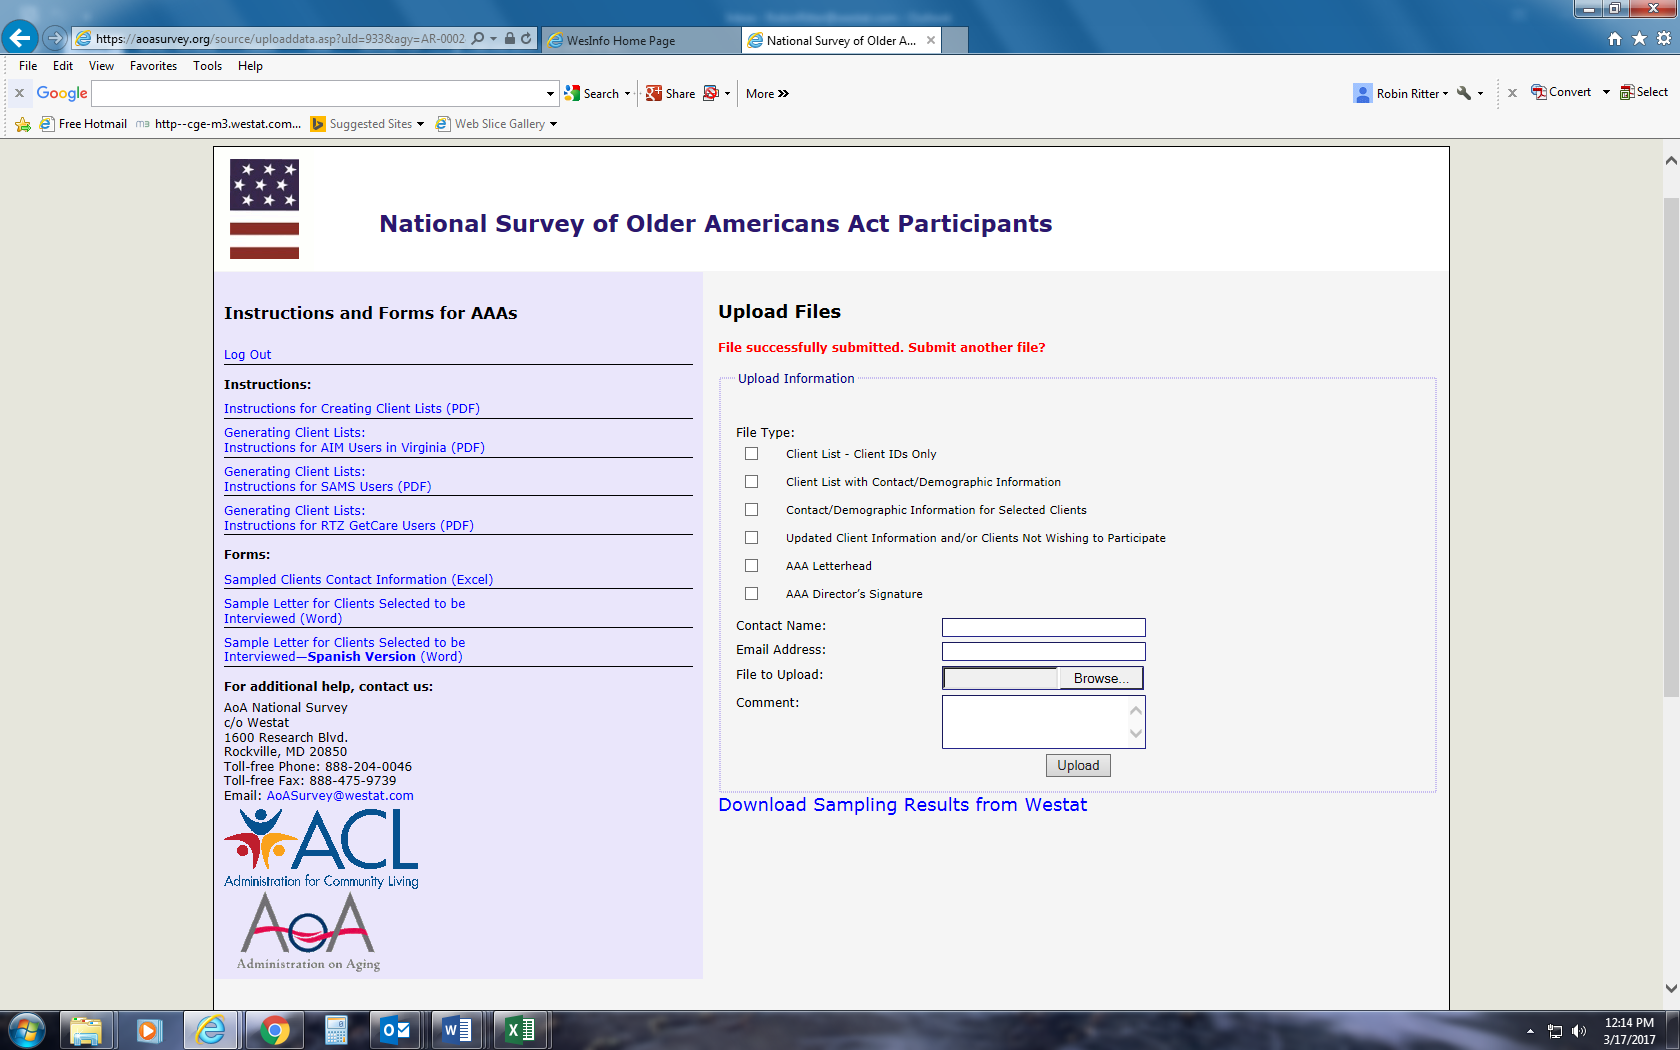Click the AoASurvey@westat.com email link

click(340, 796)
